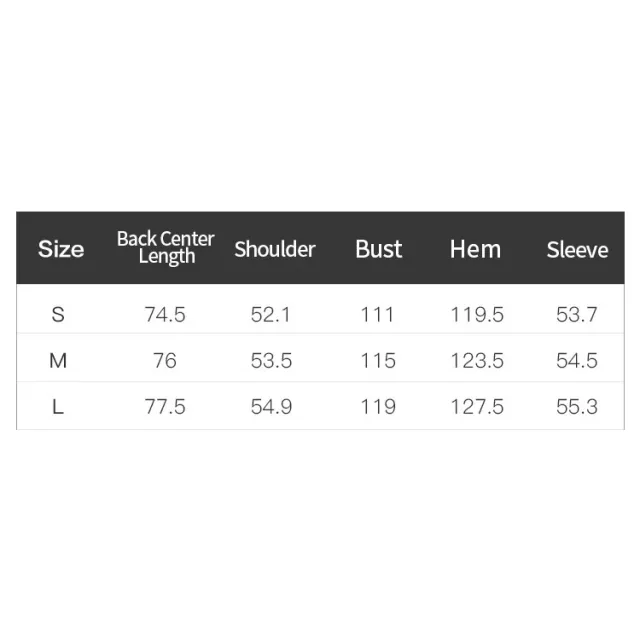Click the 111 bust value
The image size is (640, 640).
click(378, 314)
